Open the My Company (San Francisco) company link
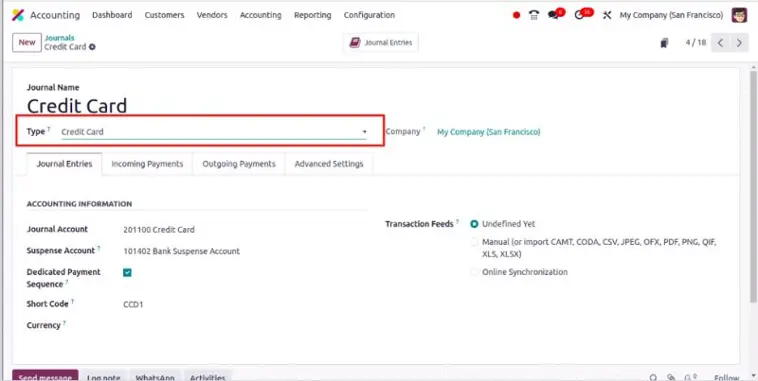758x381 pixels. pos(488,132)
